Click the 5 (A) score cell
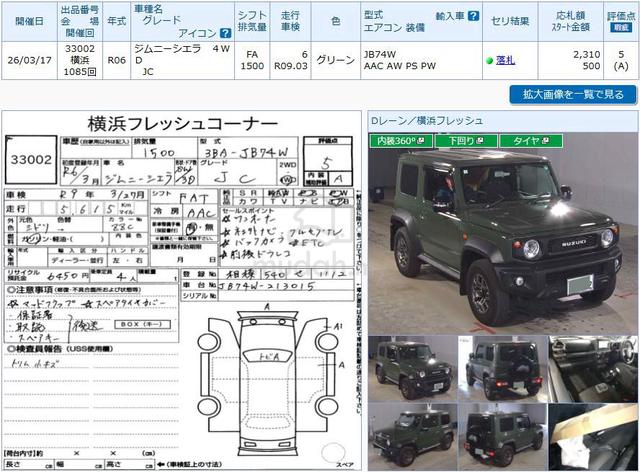 point(621,60)
